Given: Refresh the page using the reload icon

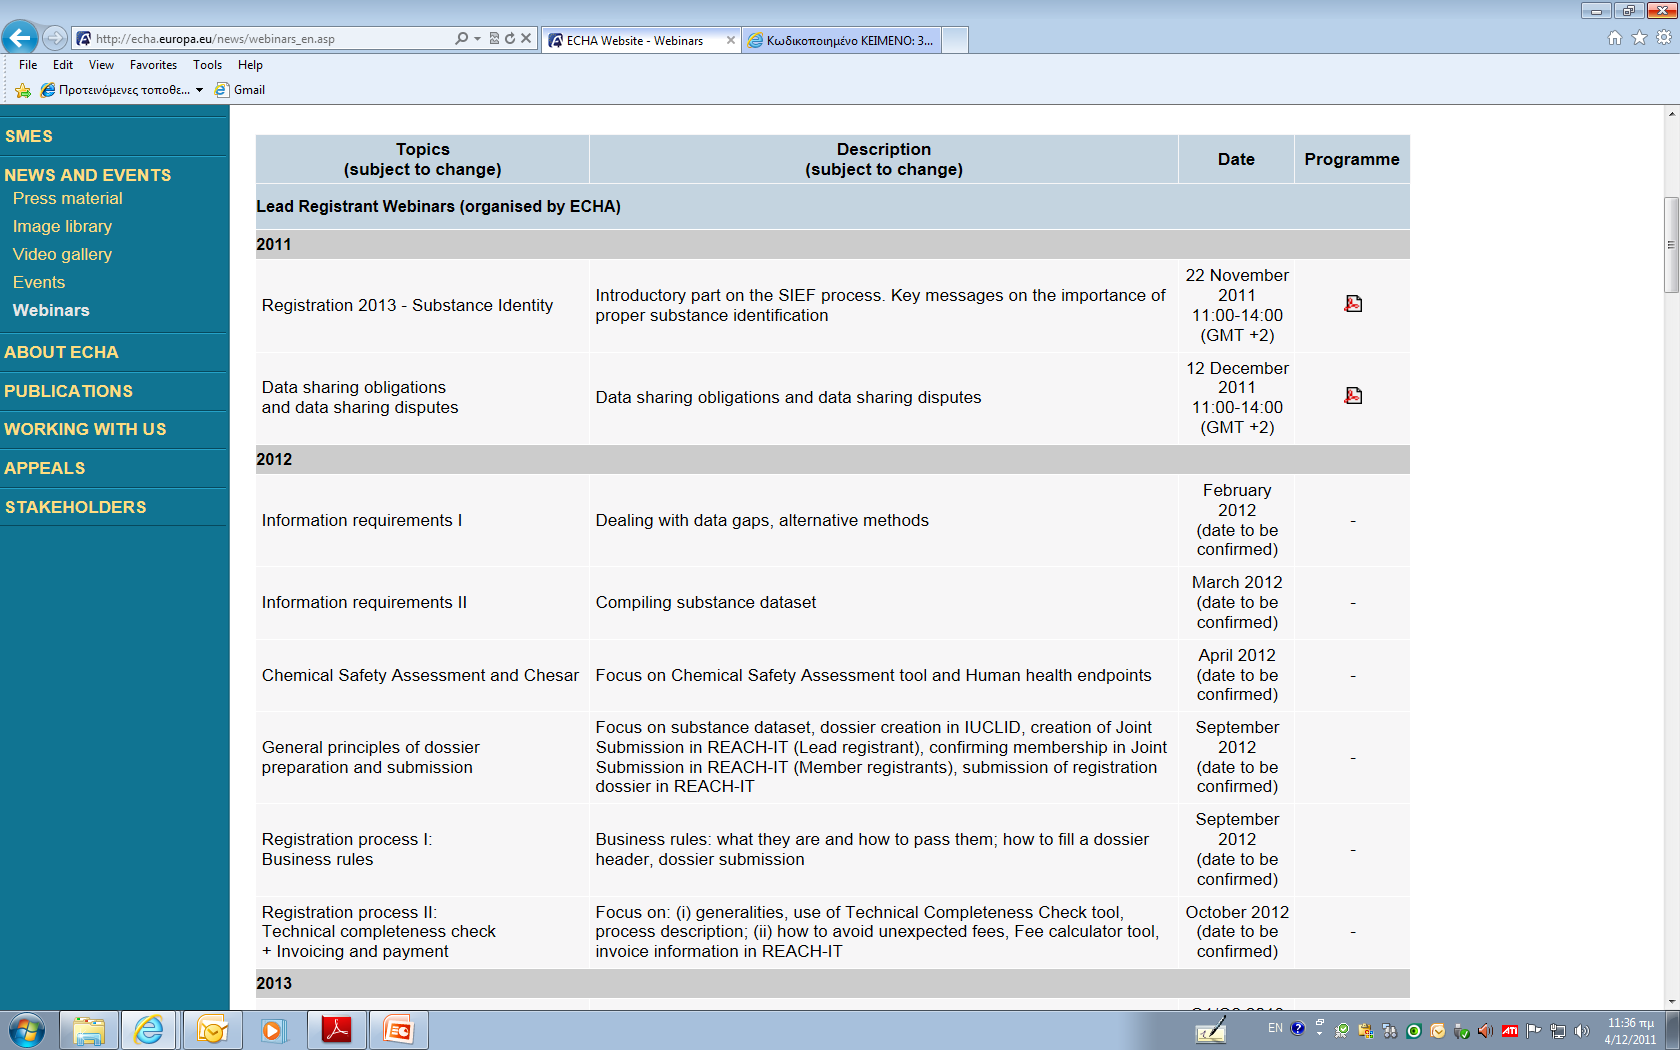Looking at the screenshot, I should click(x=510, y=38).
